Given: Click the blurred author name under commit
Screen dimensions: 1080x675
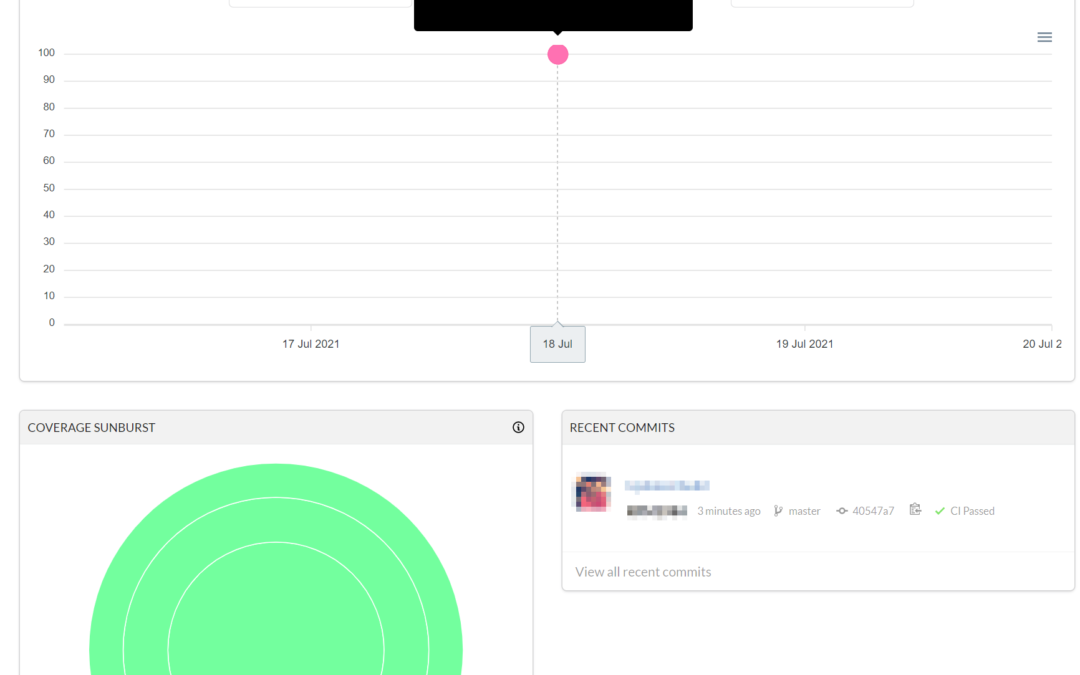Looking at the screenshot, I should click(x=657, y=511).
